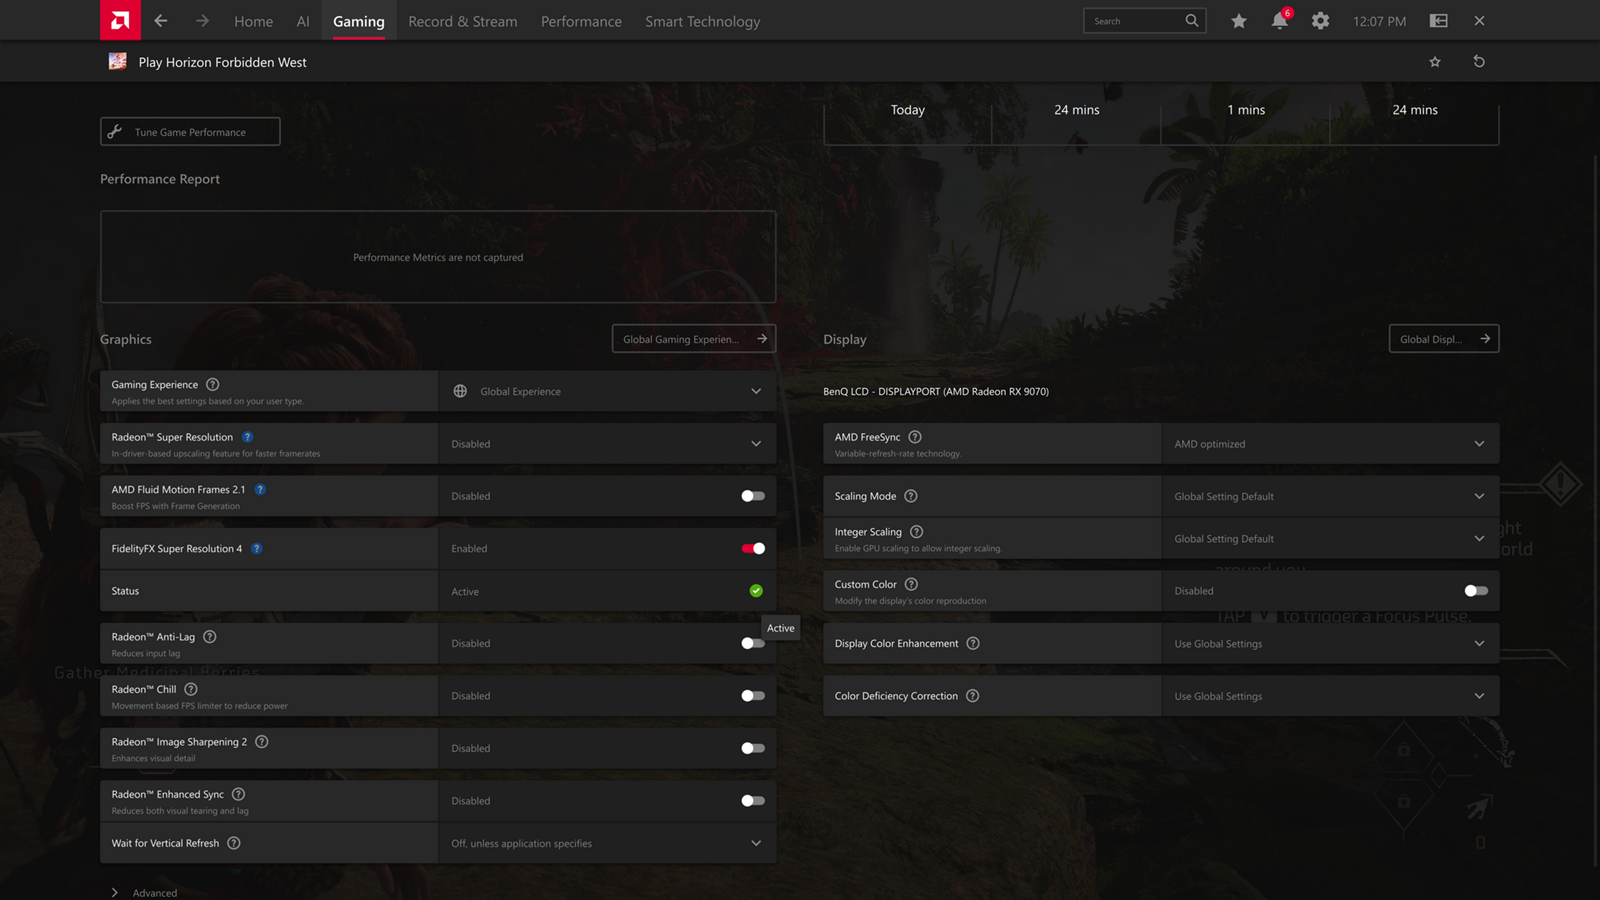Click the Today playtime stat
The image size is (1600, 900).
pyautogui.click(x=908, y=110)
